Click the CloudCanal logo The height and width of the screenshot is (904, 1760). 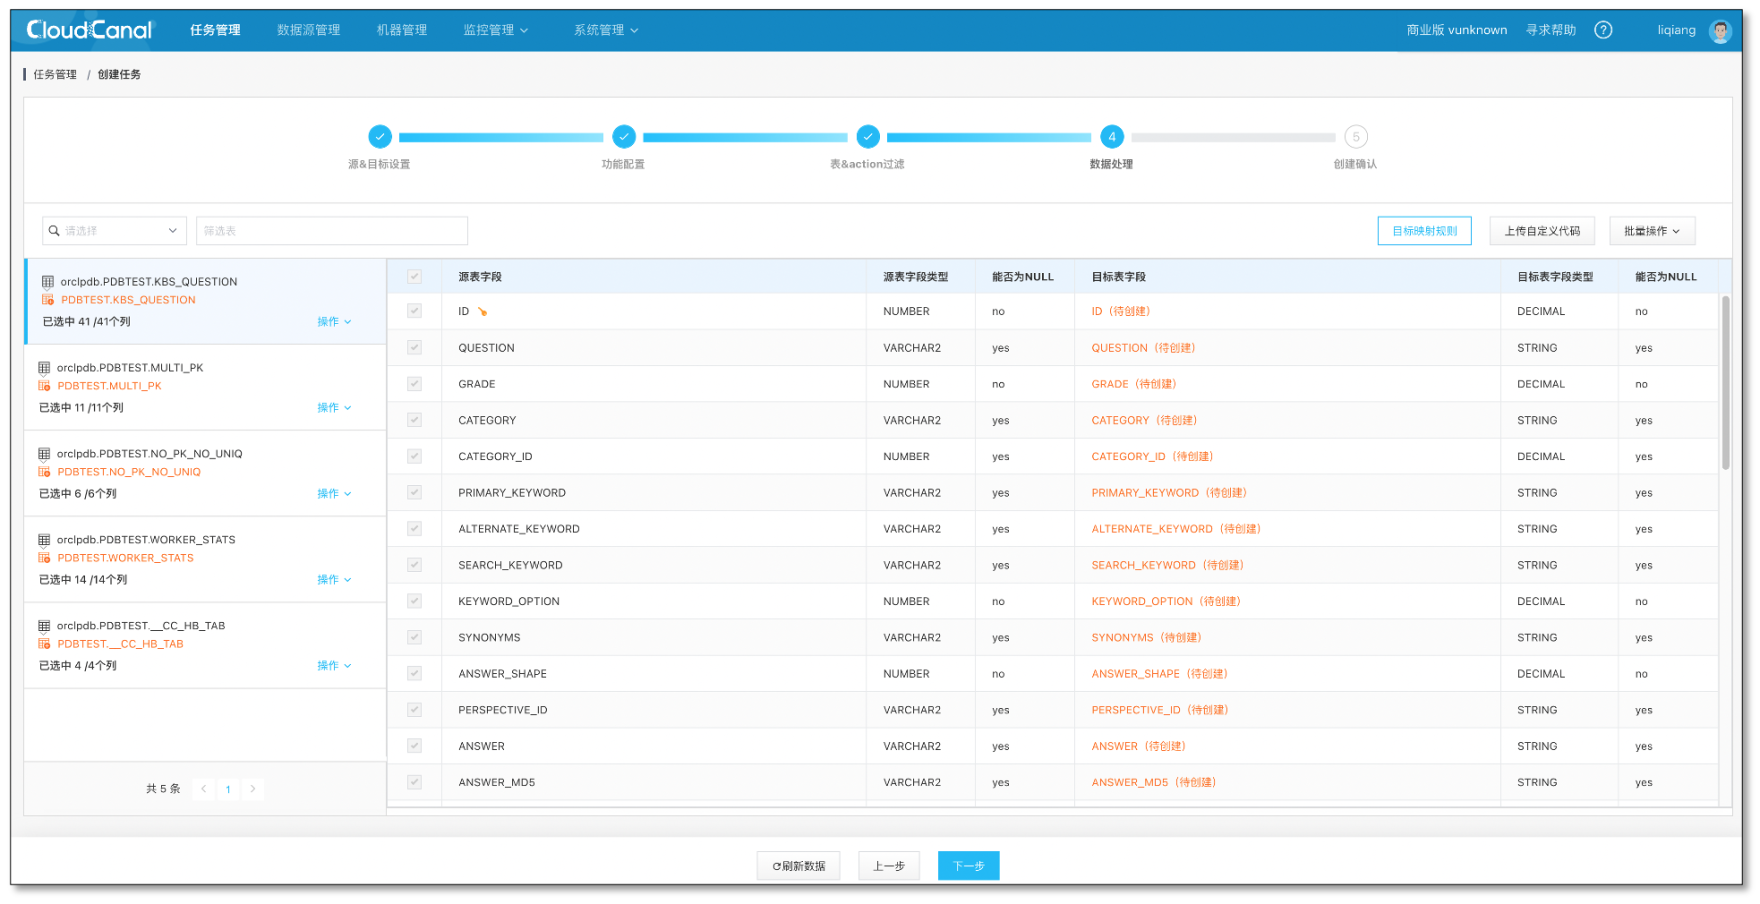[x=87, y=30]
